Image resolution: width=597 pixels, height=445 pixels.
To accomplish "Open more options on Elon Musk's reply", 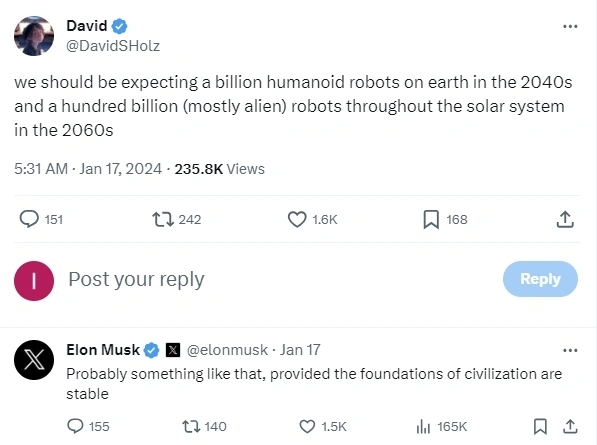I will pos(570,350).
